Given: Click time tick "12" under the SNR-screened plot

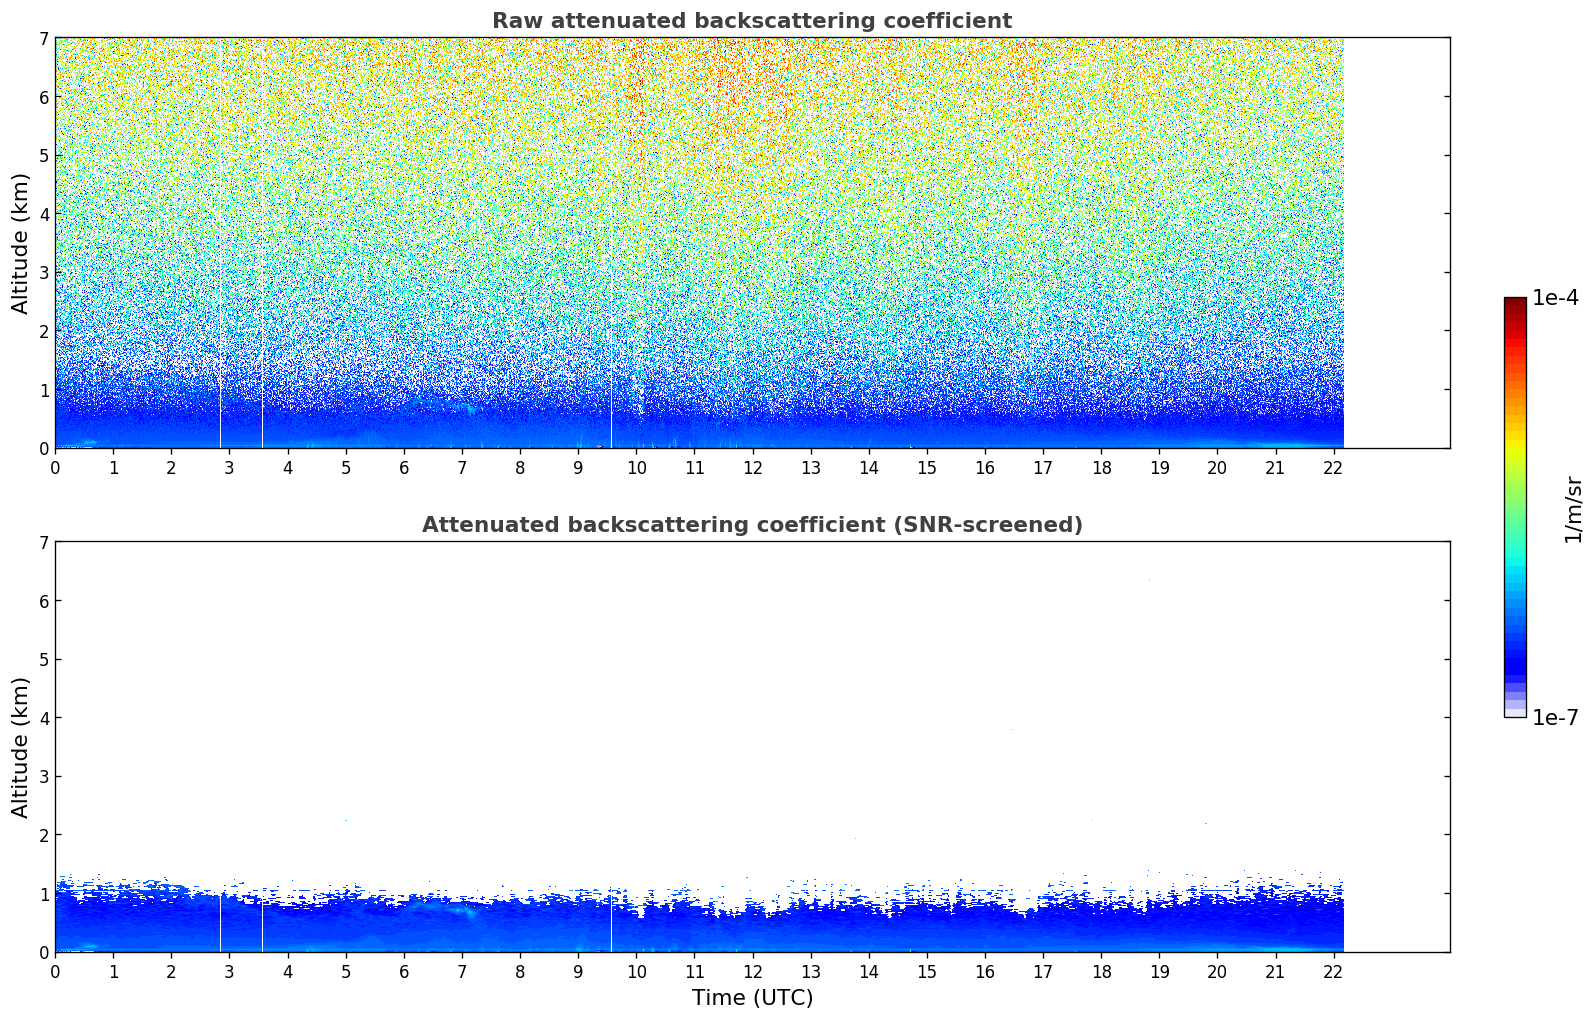Looking at the screenshot, I should click(752, 971).
